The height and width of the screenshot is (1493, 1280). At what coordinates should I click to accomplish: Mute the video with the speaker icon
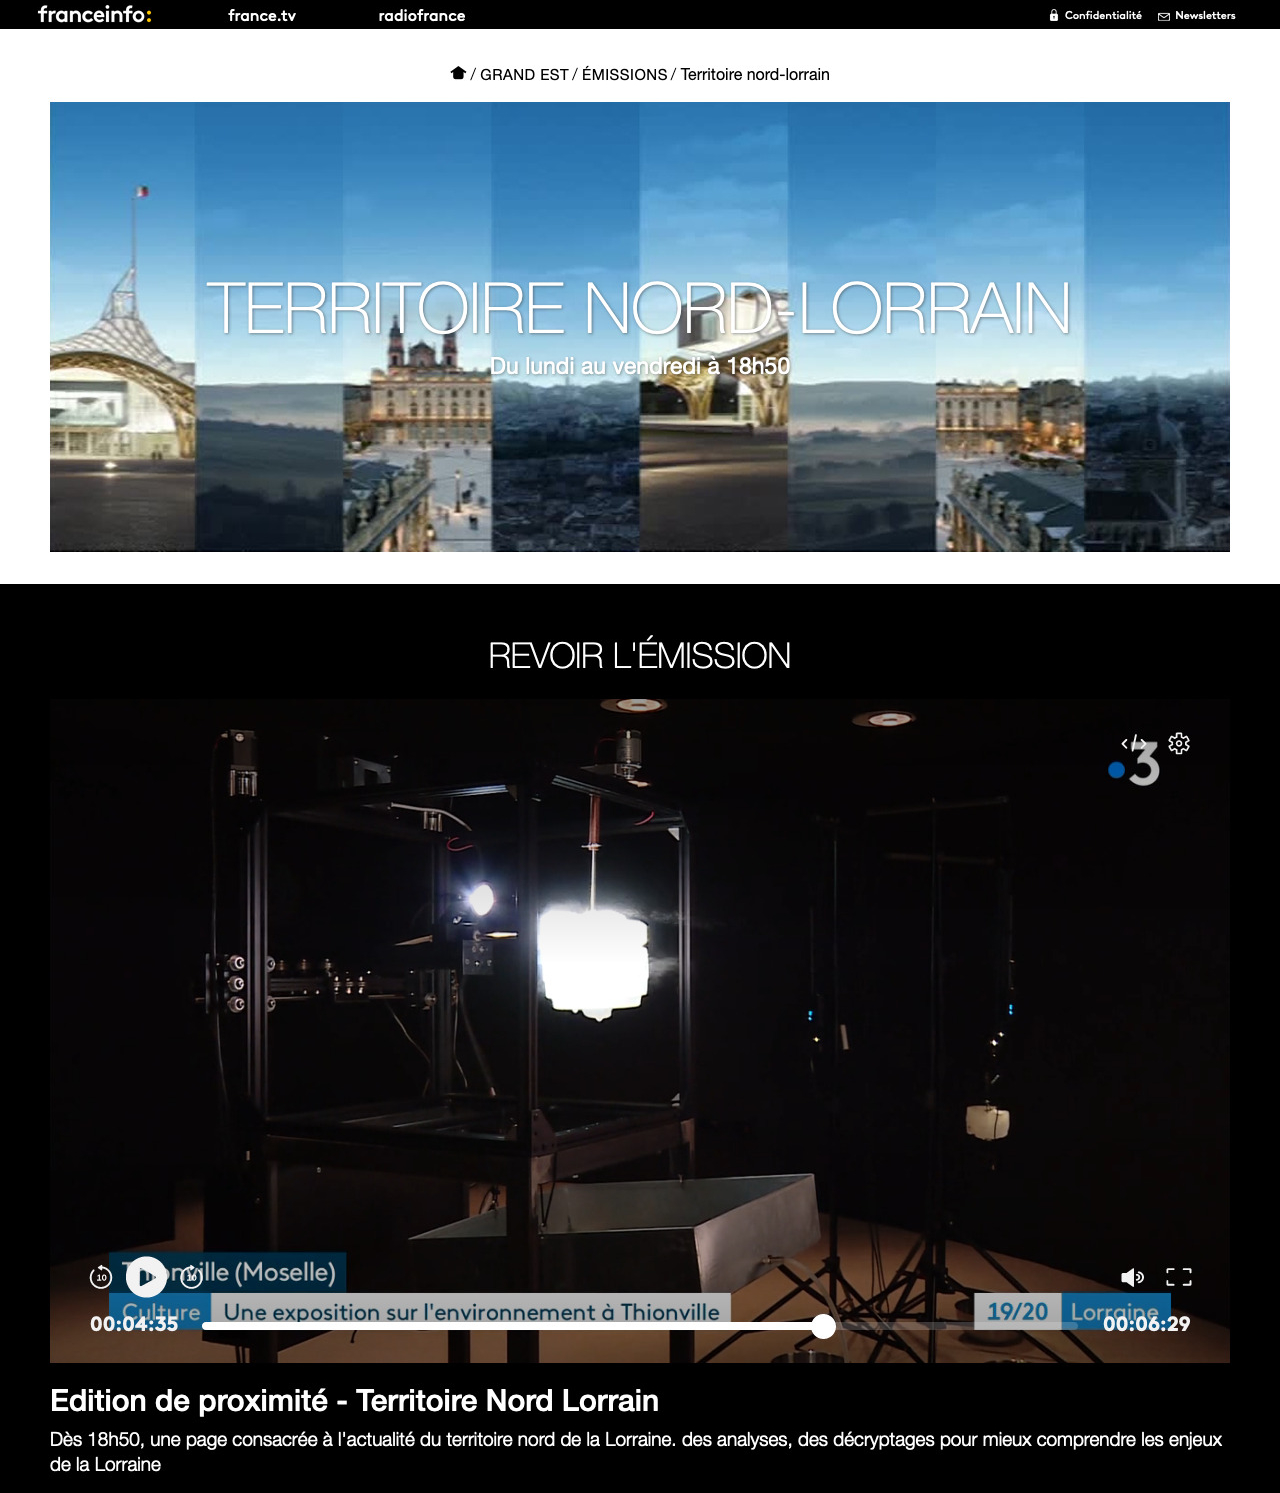[x=1133, y=1277]
